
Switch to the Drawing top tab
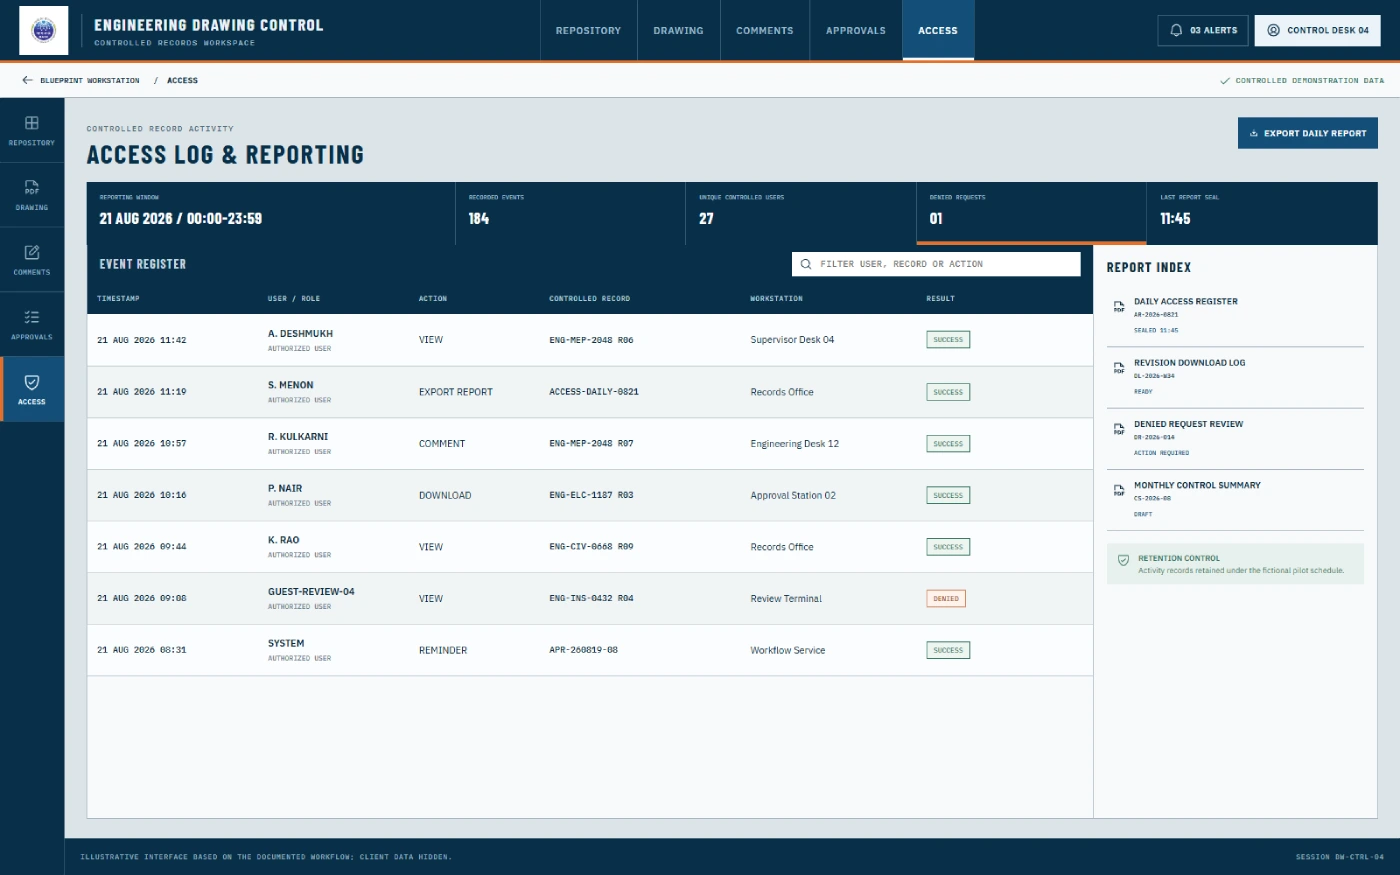678,30
